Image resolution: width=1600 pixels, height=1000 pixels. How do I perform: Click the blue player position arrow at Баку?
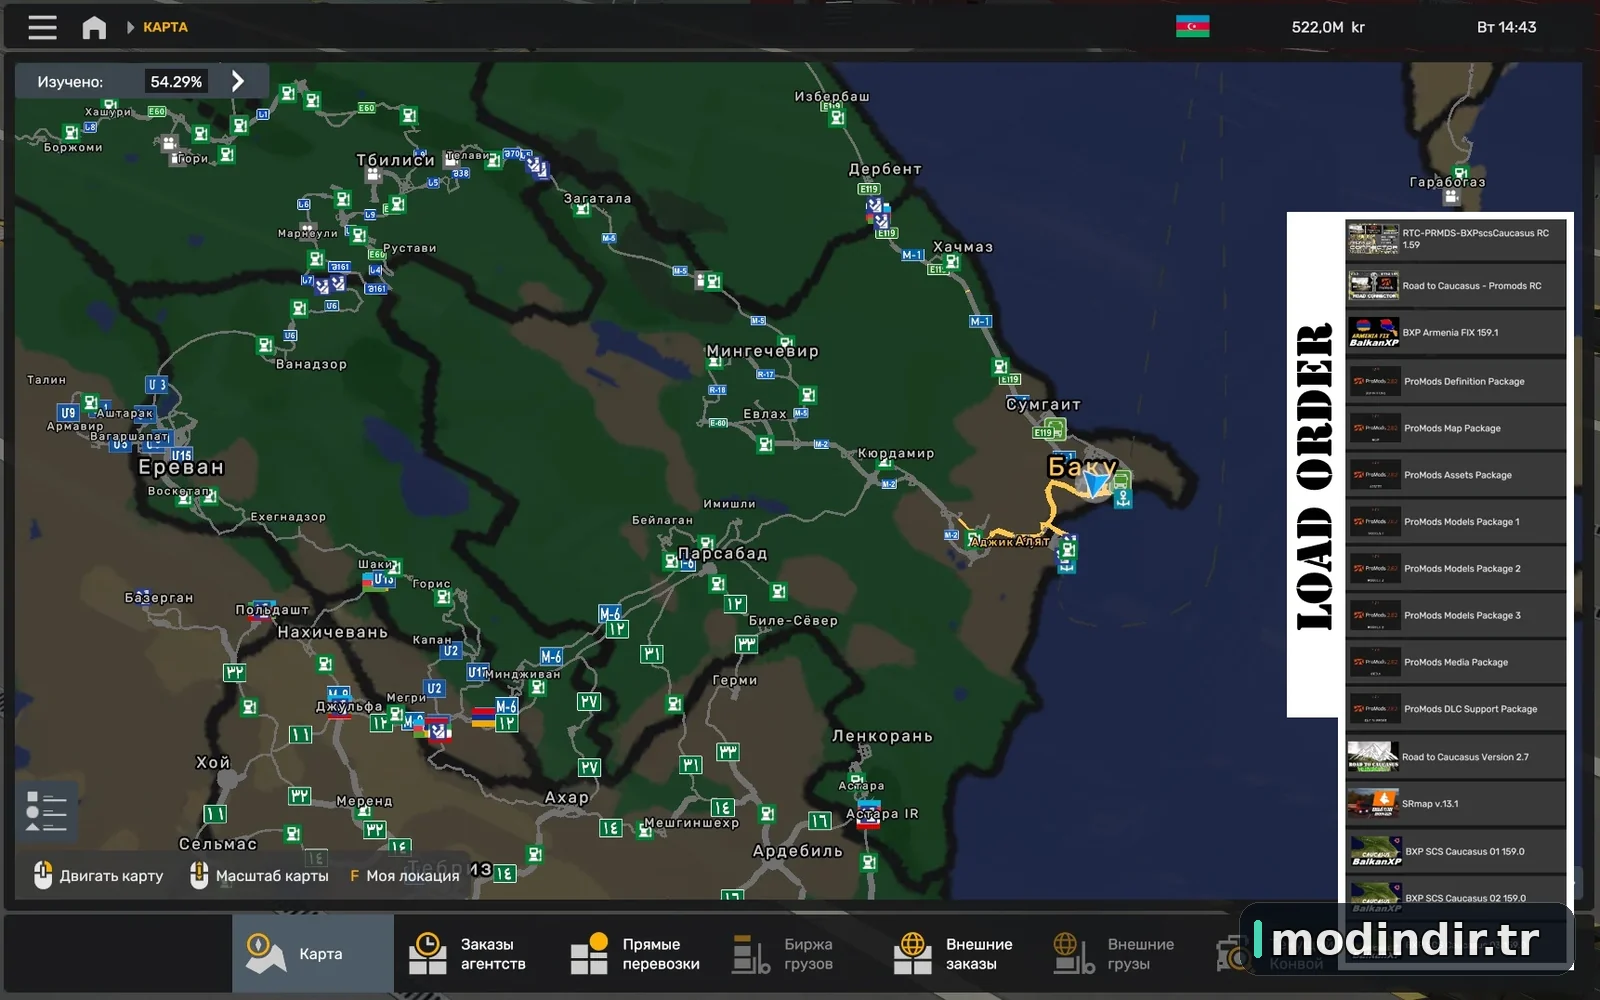(x=1096, y=485)
